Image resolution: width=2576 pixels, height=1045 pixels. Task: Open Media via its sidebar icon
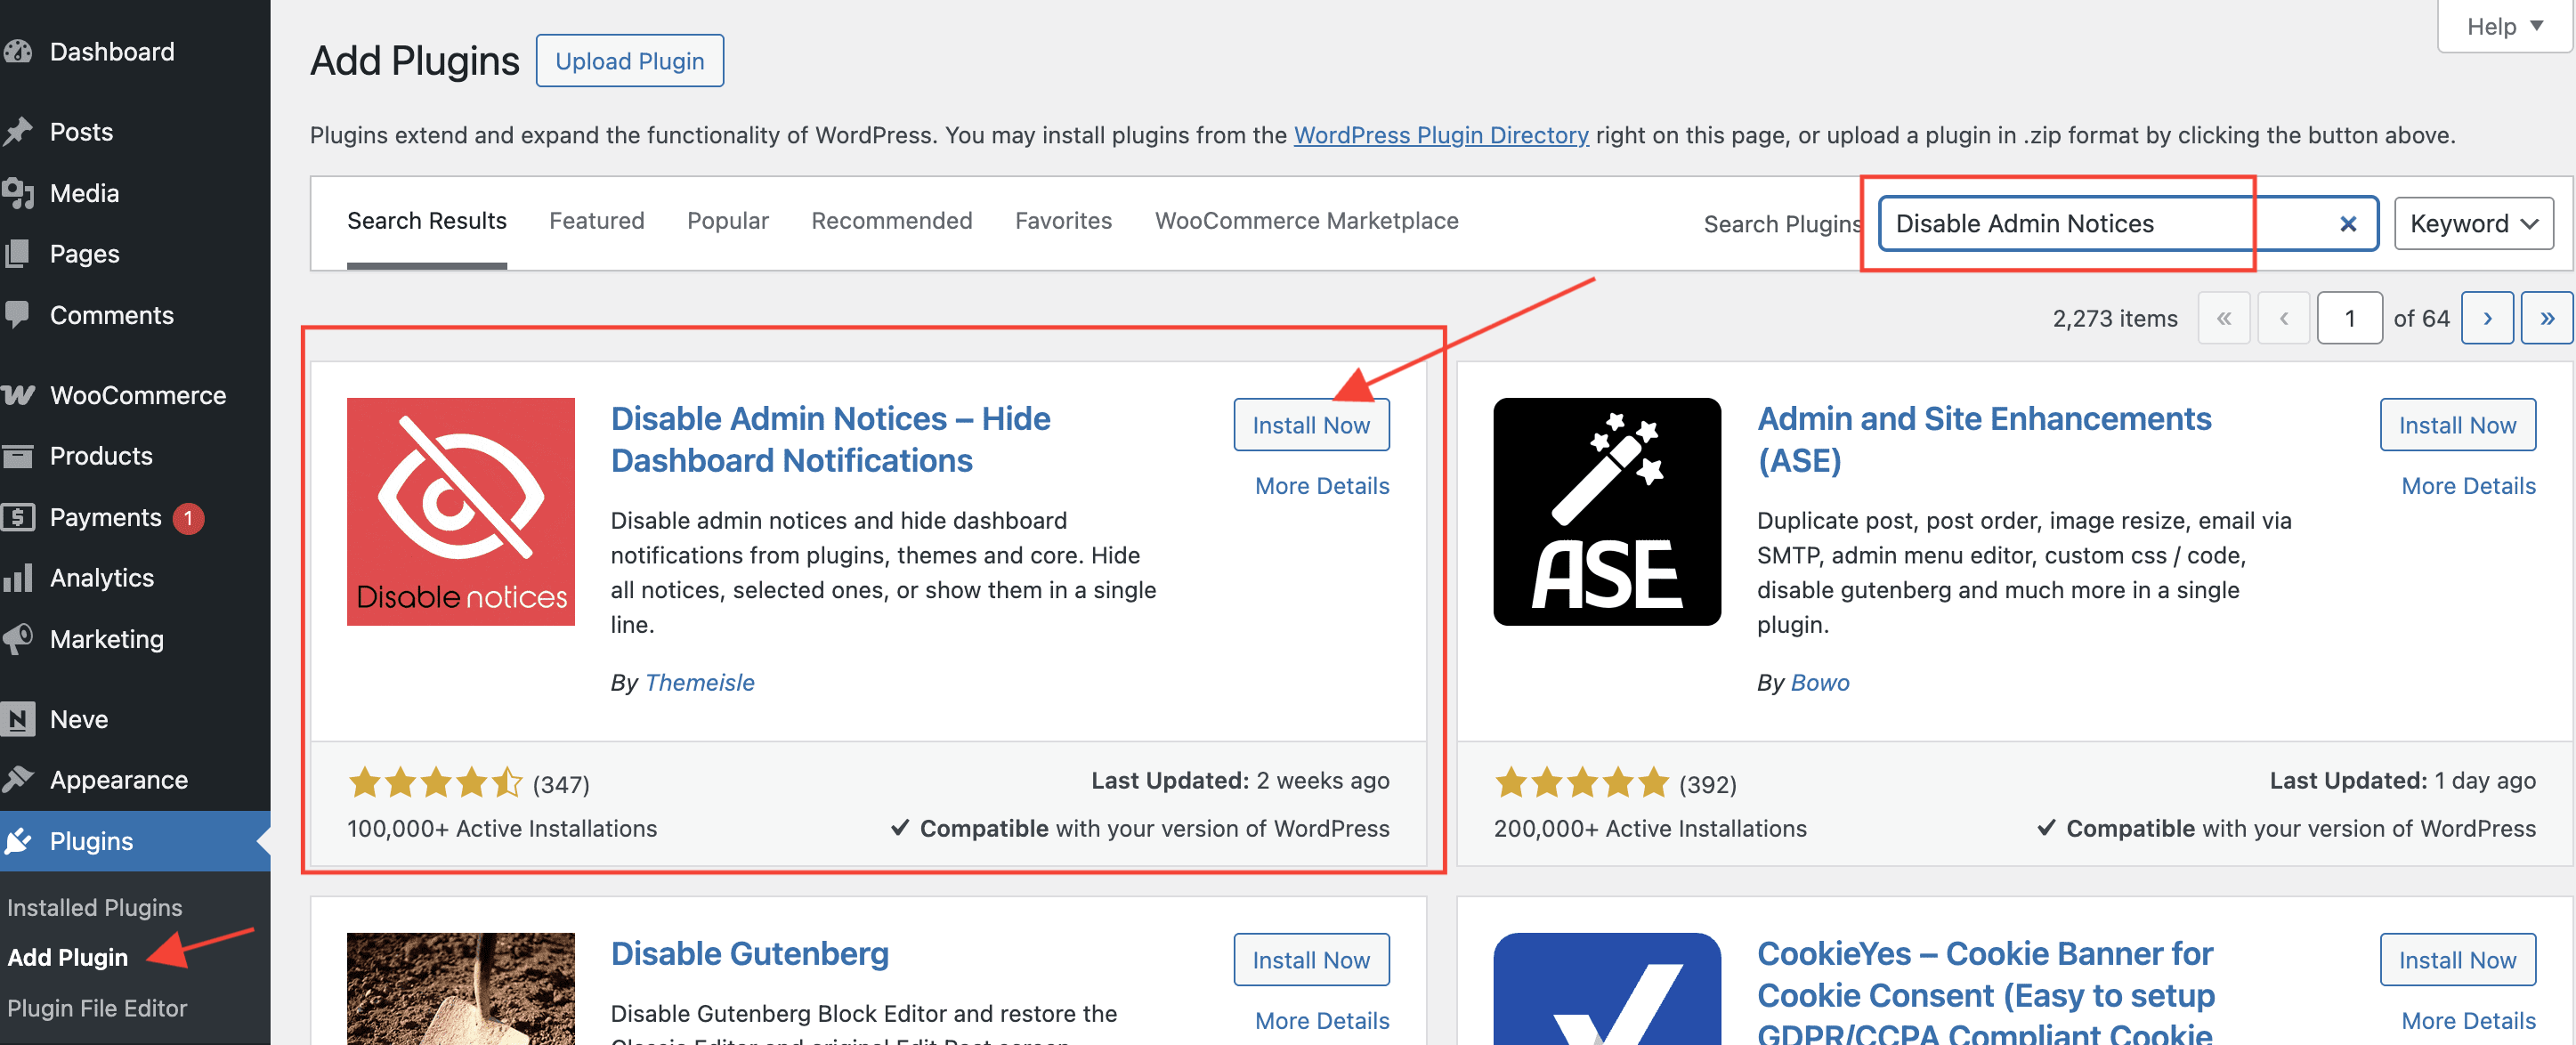click(x=17, y=193)
